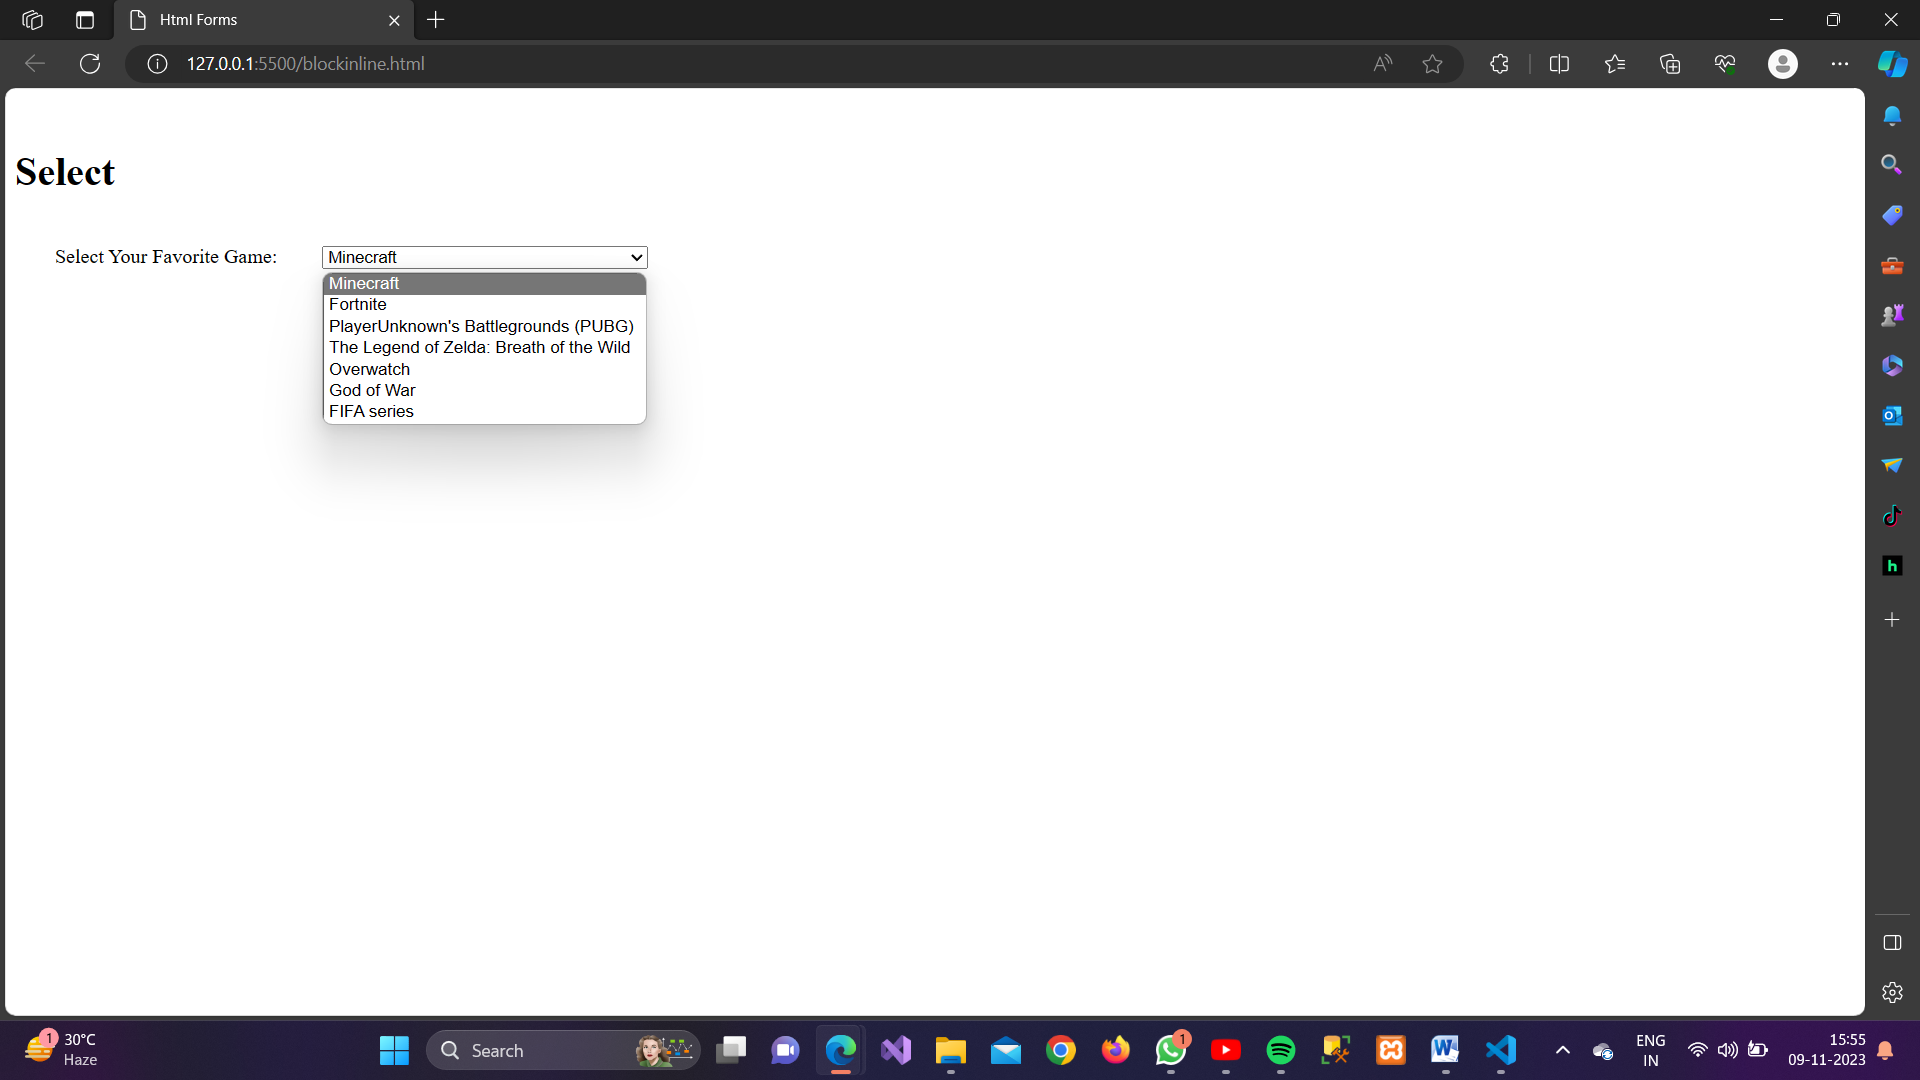Select Minecraft from the game list
1920x1080 pixels.
(x=484, y=284)
